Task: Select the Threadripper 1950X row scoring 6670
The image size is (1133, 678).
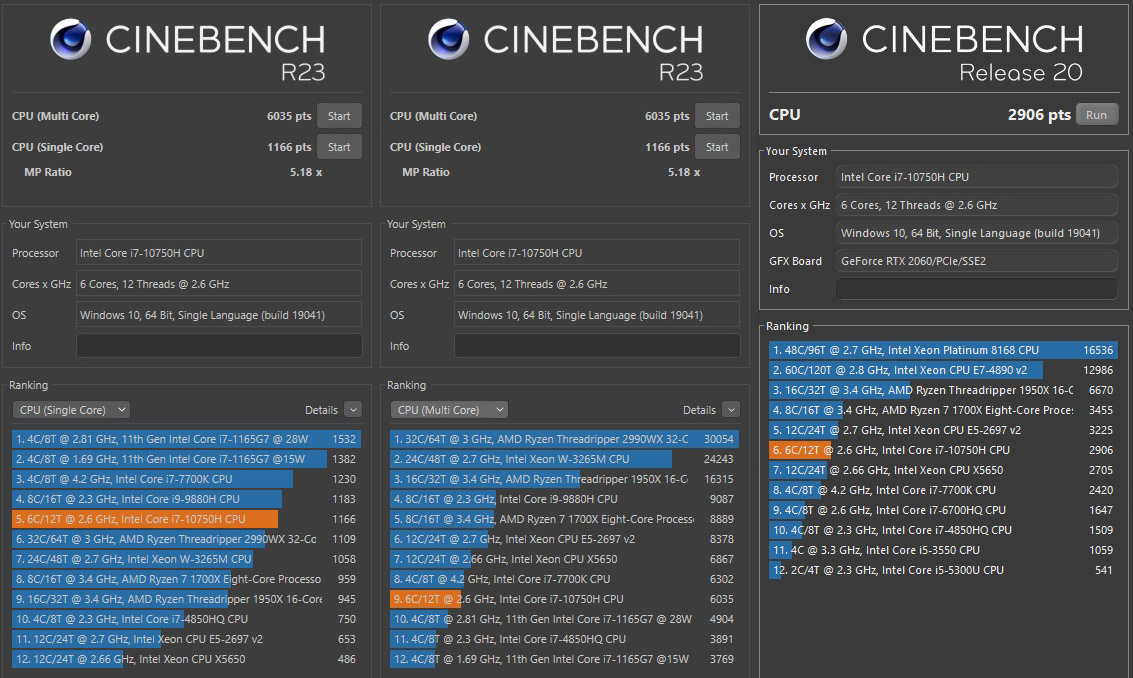Action: click(x=943, y=390)
